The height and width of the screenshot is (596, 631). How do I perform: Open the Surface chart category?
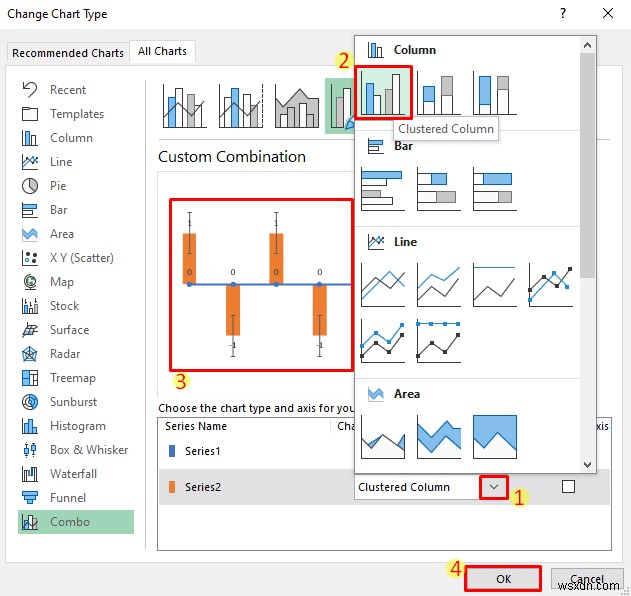coord(76,330)
